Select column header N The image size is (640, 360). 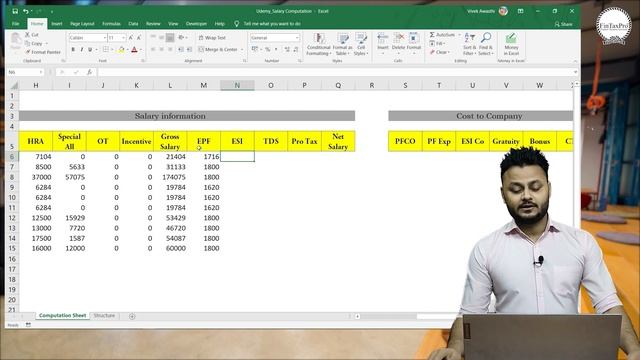tap(237, 85)
